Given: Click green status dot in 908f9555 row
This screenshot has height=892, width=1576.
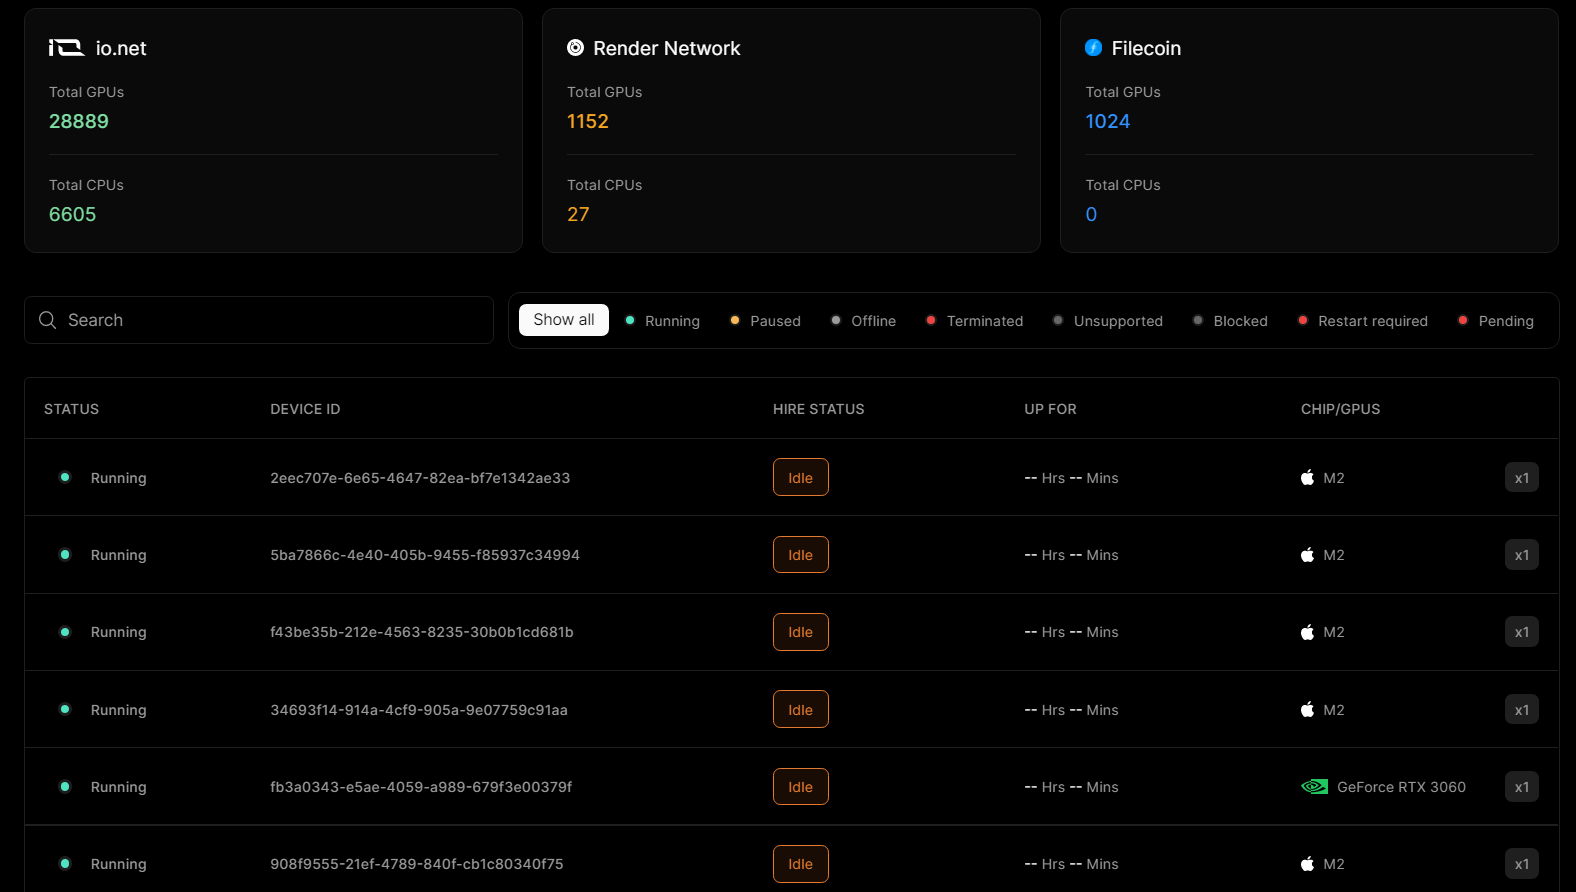Looking at the screenshot, I should [65, 863].
